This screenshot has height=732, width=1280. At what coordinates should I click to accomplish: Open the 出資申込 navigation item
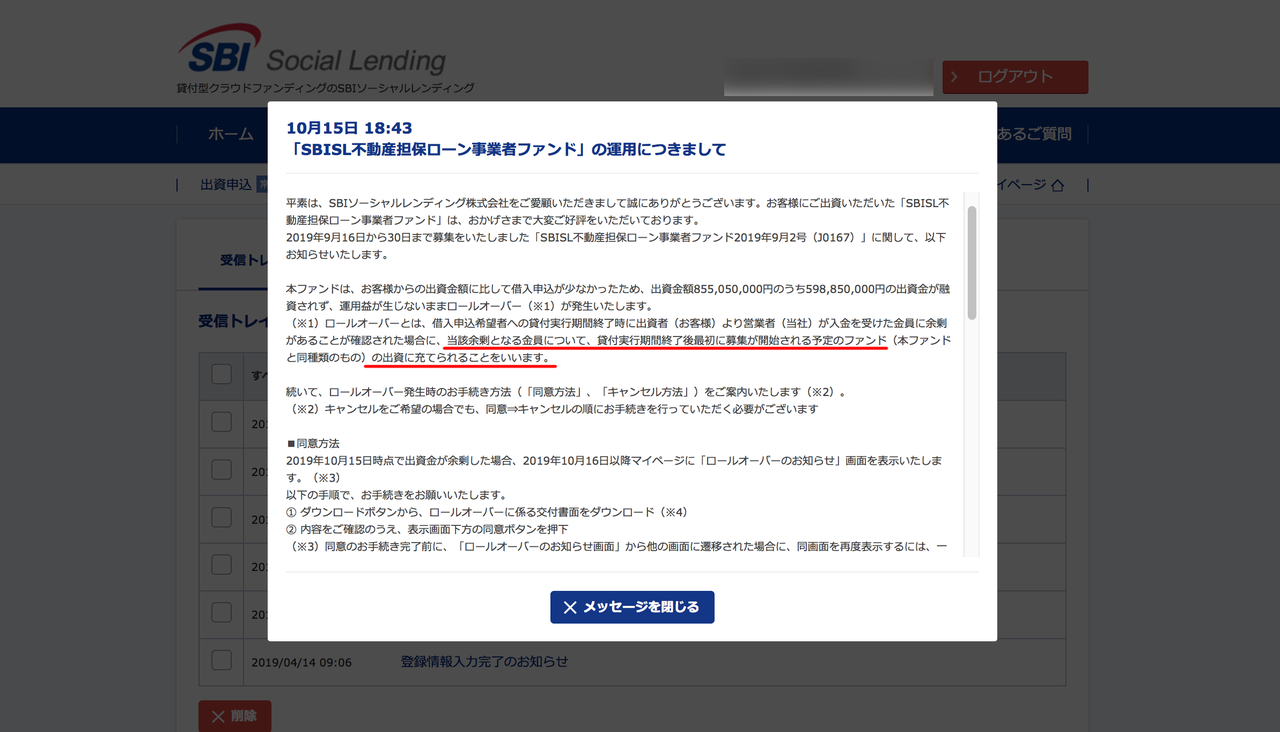[226, 185]
